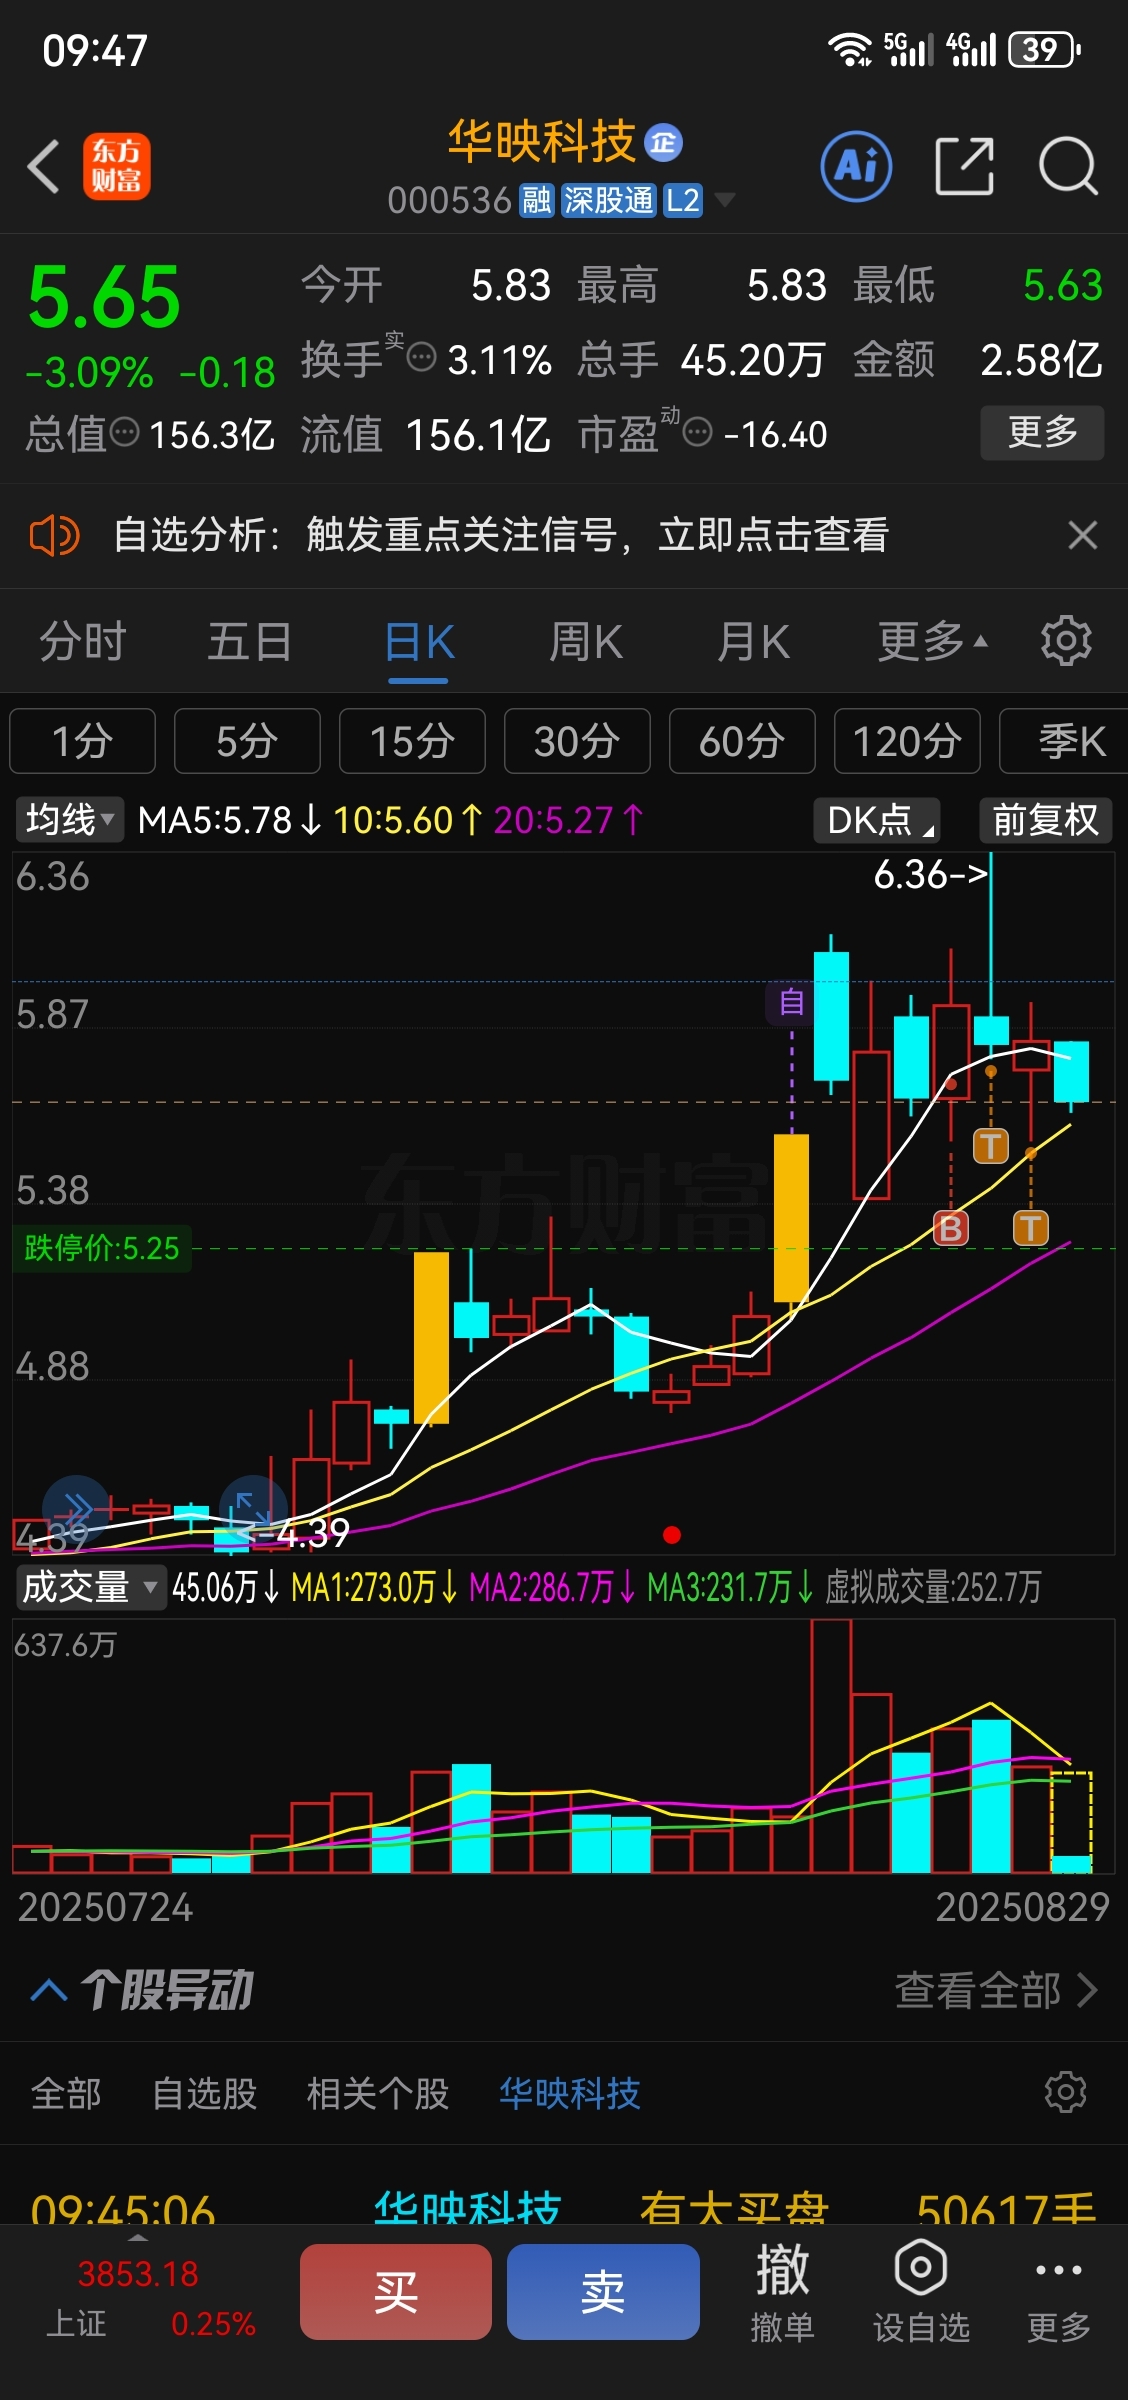Viewport: 1128px width, 2400px height.
Task: Tap the speaker announcement icon
Action: [x=54, y=535]
